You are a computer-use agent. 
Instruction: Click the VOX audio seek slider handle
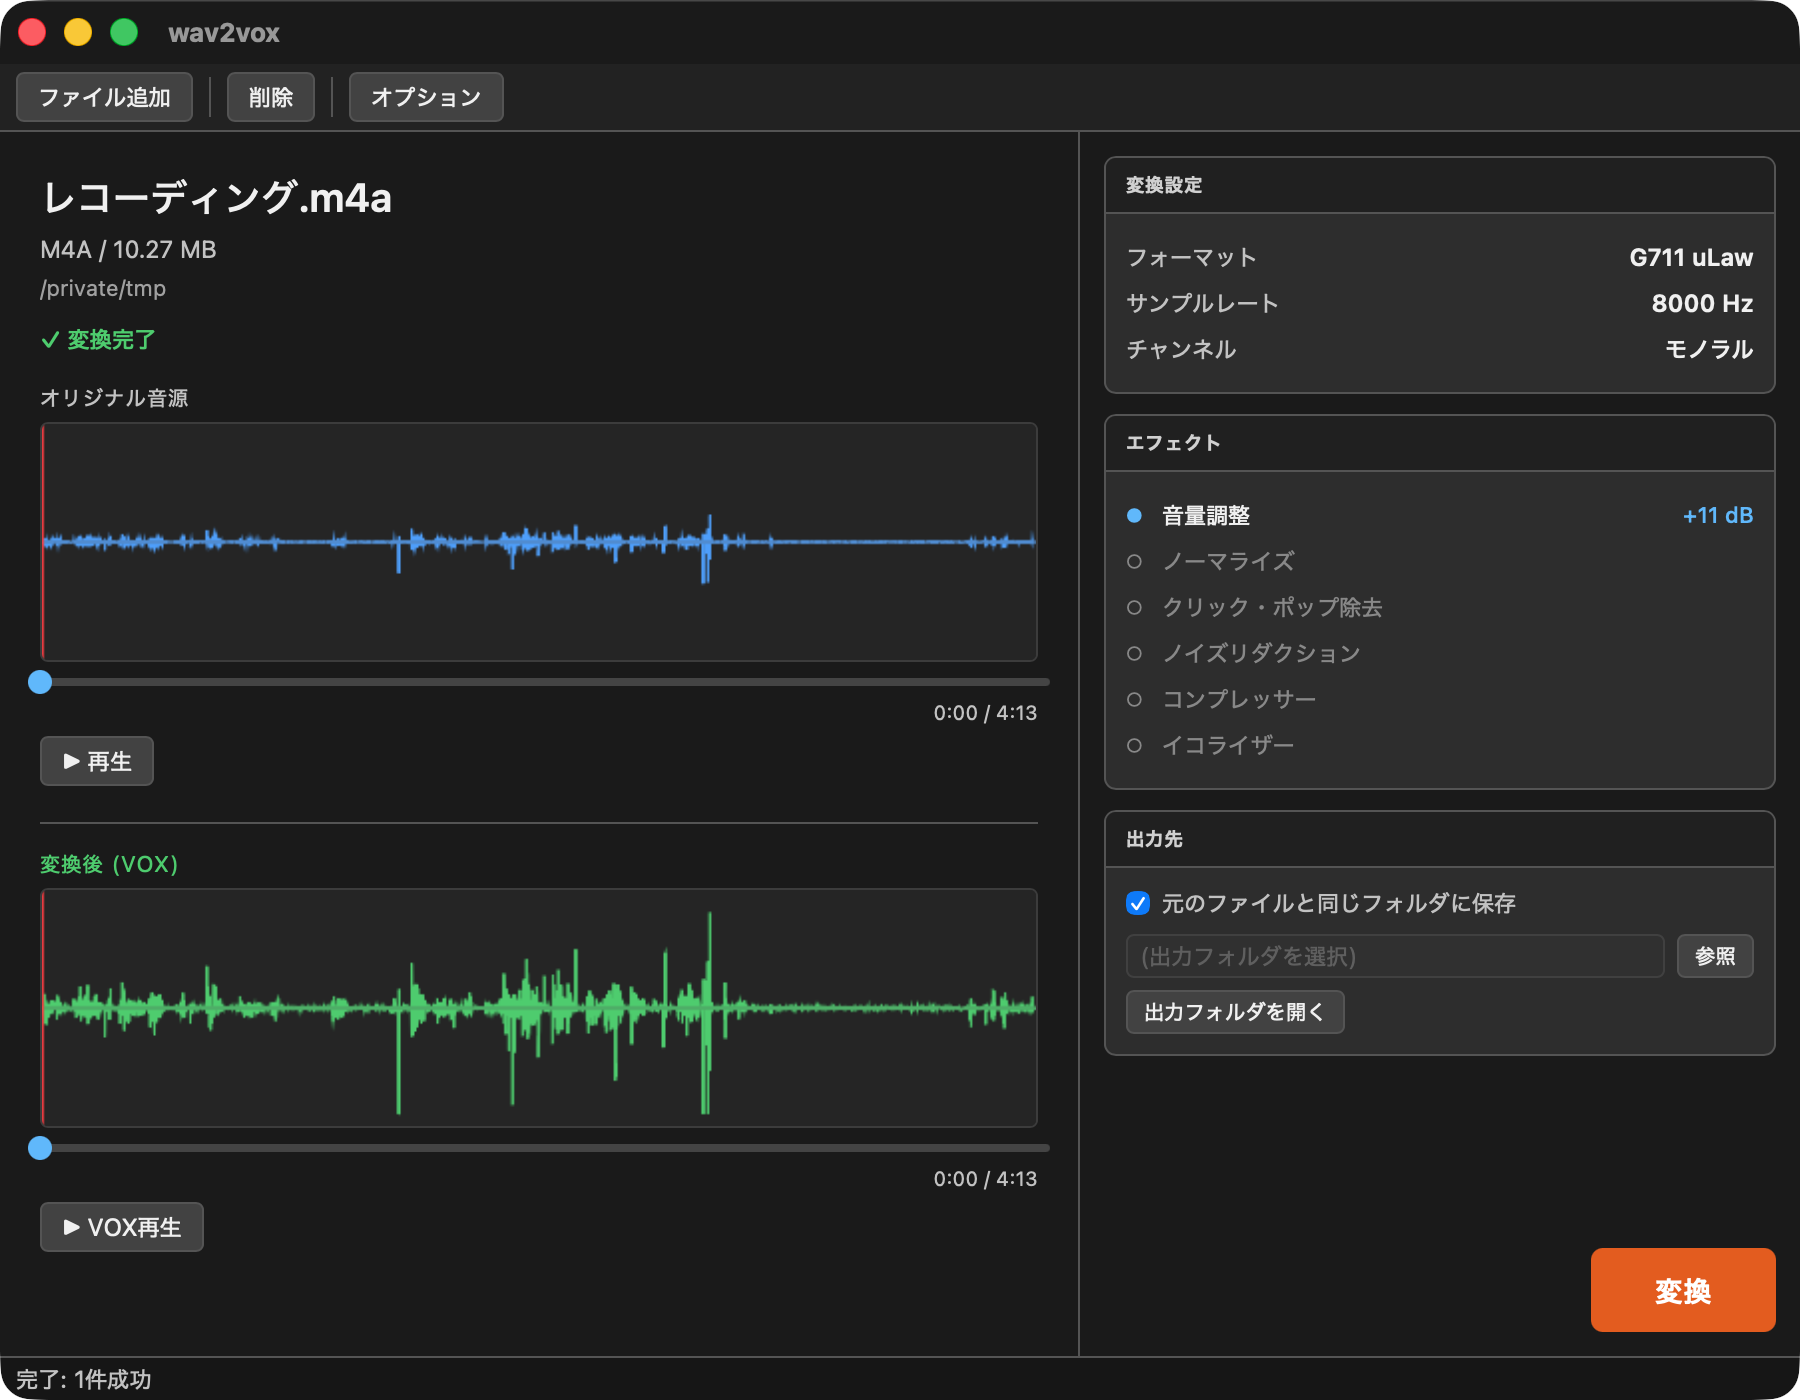coord(40,1148)
